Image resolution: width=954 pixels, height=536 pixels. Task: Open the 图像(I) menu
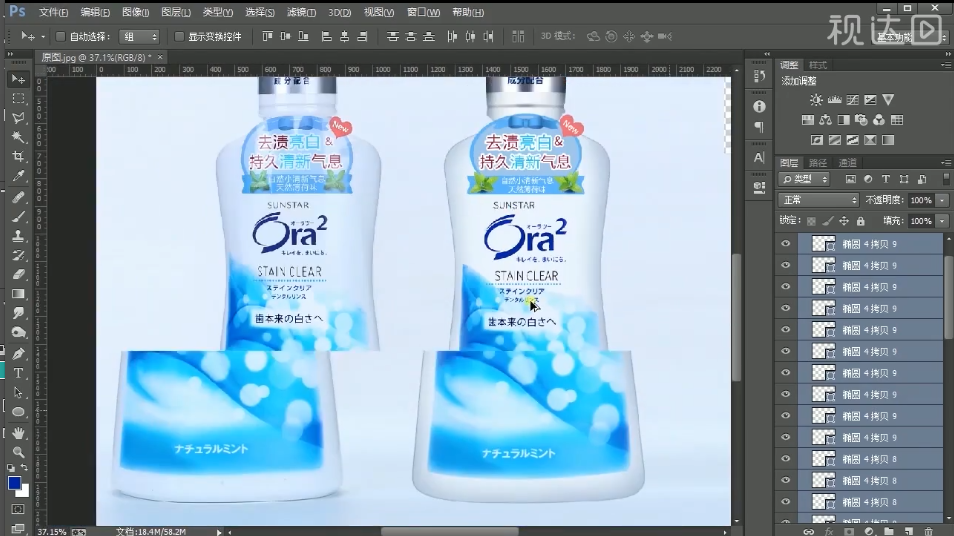tap(135, 12)
